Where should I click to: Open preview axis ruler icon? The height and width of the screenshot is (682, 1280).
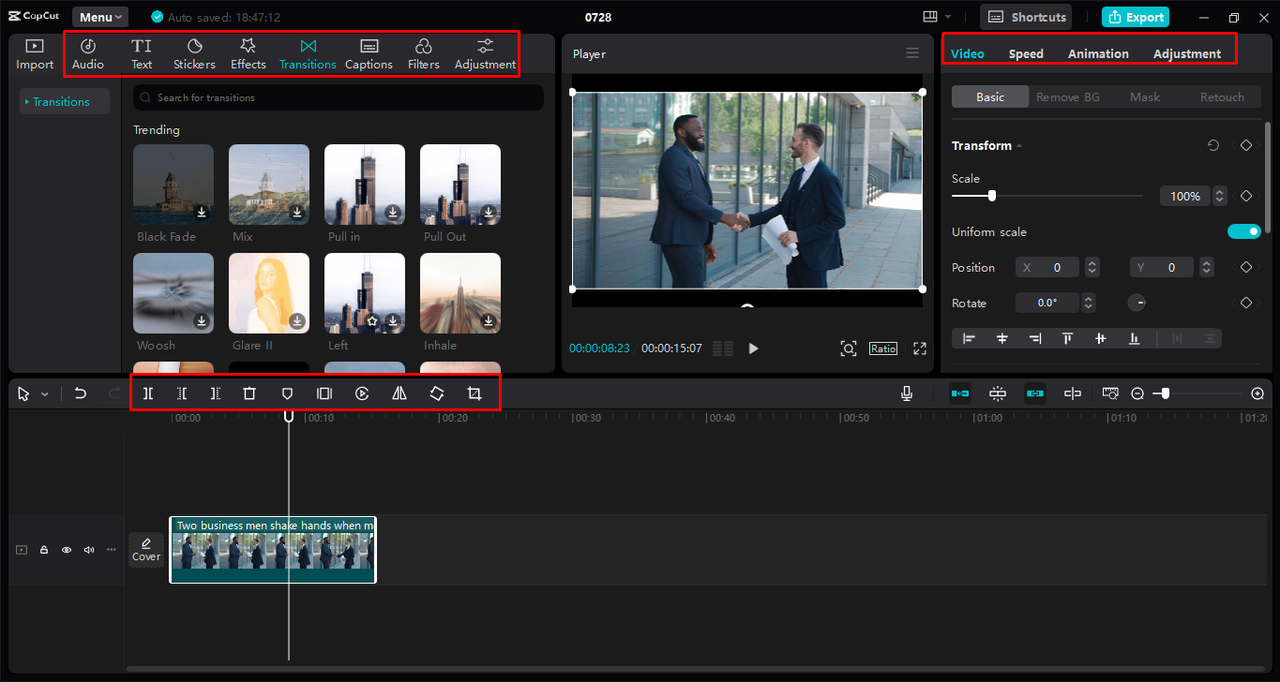pos(1110,394)
